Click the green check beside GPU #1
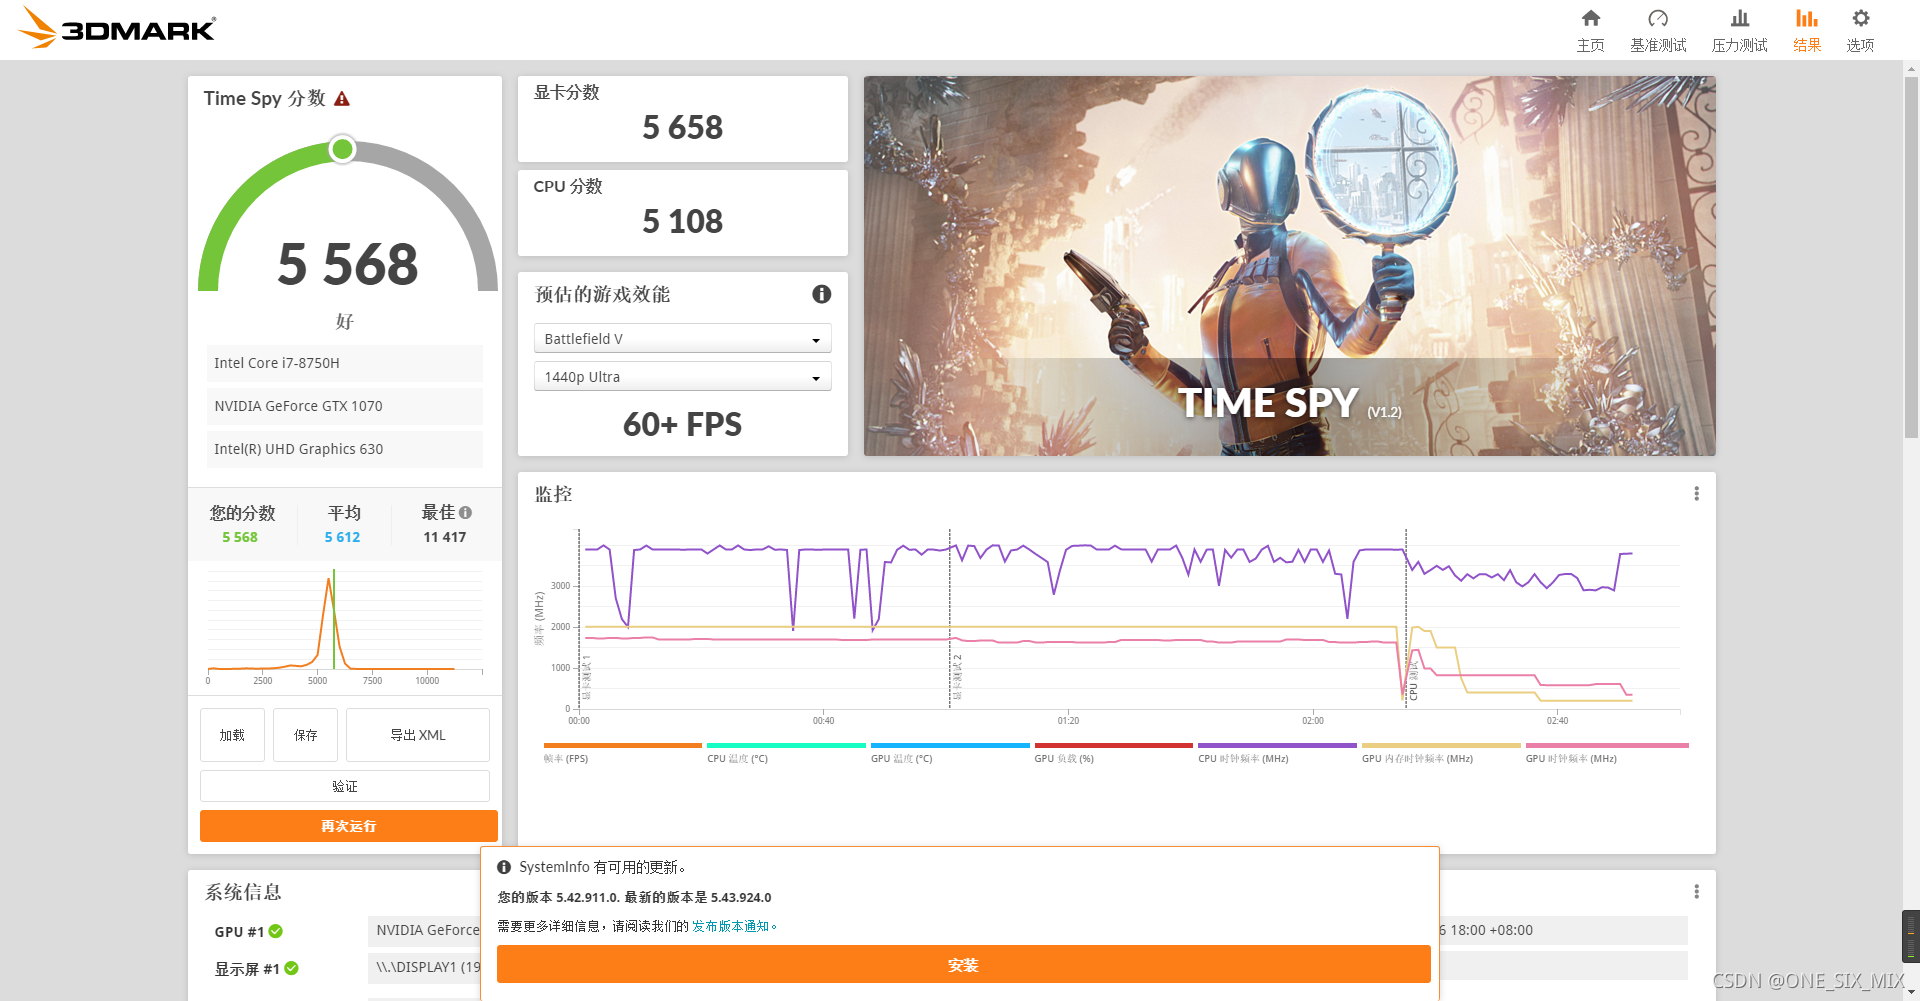This screenshot has width=1920, height=1001. tap(276, 931)
